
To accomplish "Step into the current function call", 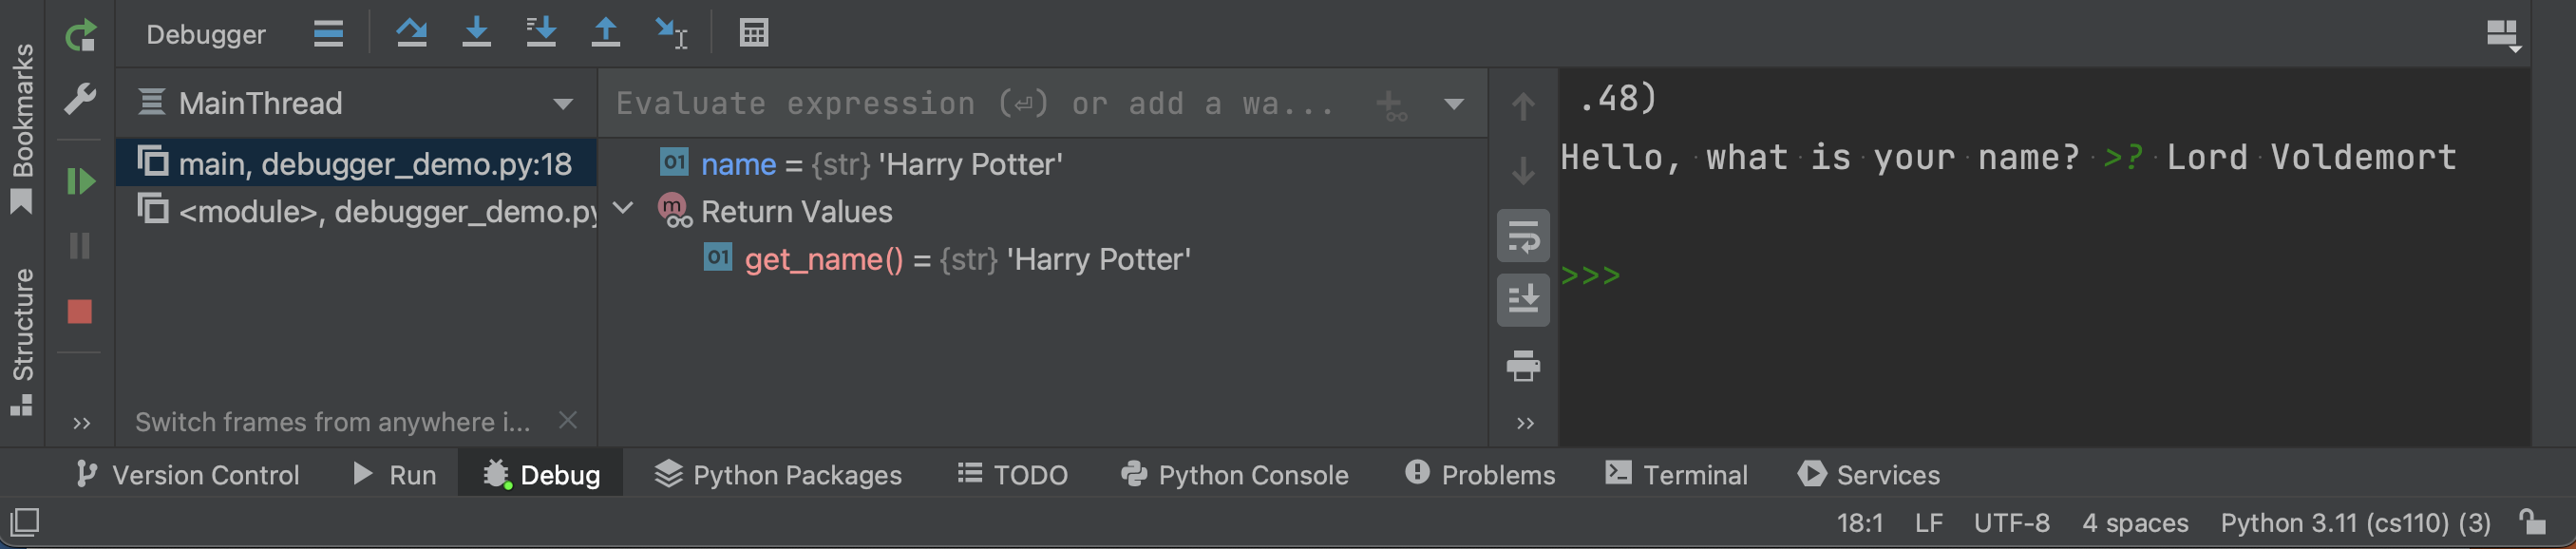I will (477, 33).
